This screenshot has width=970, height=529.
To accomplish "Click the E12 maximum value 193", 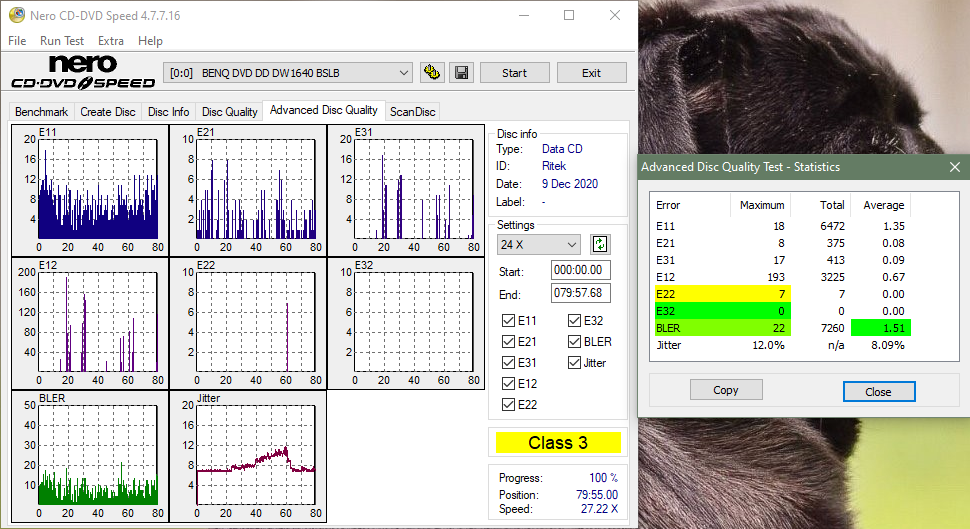I will (776, 277).
